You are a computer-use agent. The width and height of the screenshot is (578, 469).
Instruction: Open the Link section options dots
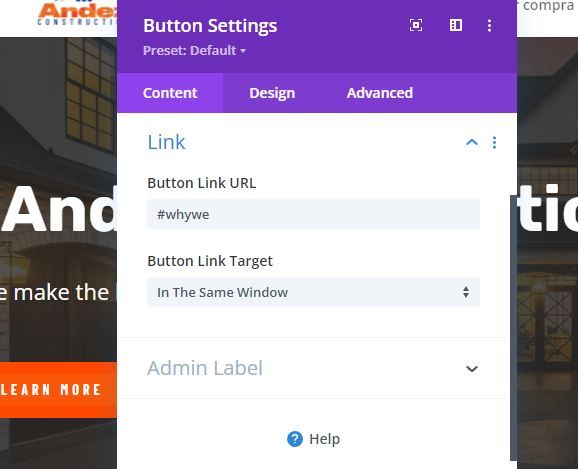coord(494,143)
